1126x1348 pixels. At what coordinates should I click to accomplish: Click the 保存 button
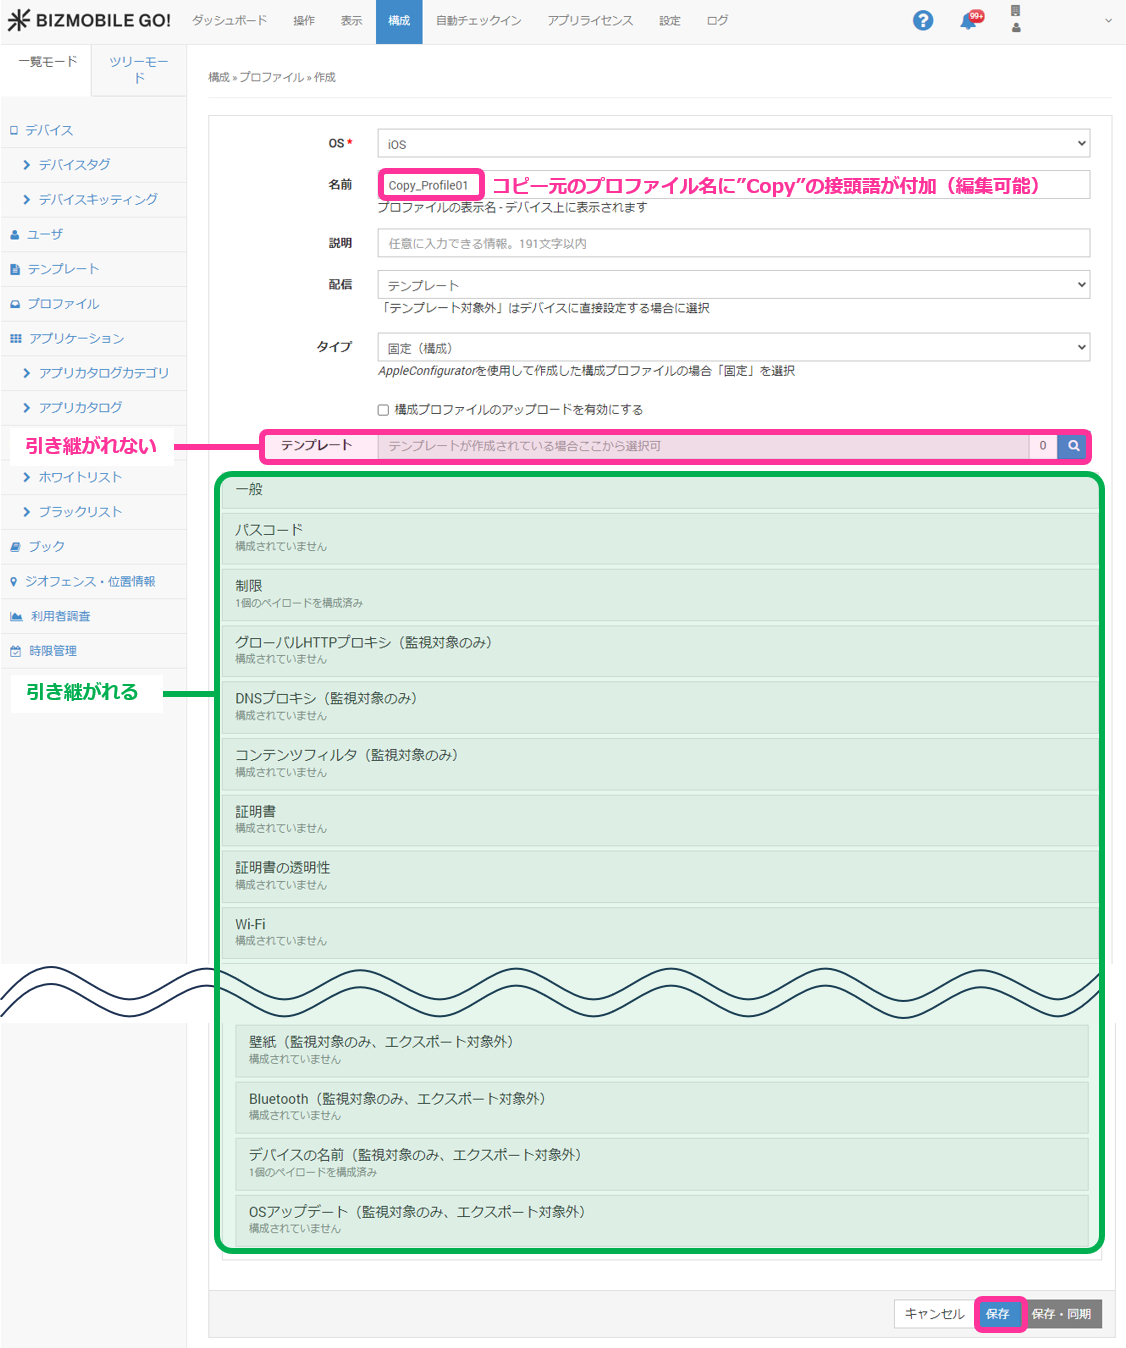pyautogui.click(x=997, y=1314)
